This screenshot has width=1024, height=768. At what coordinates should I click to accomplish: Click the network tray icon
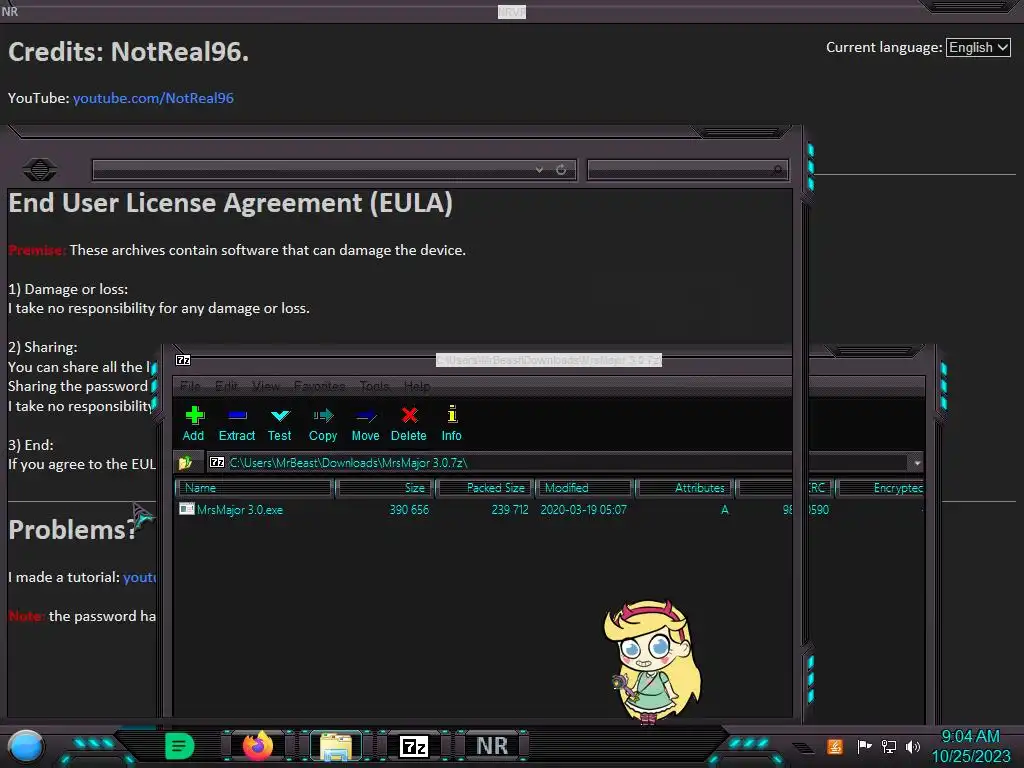click(889, 746)
